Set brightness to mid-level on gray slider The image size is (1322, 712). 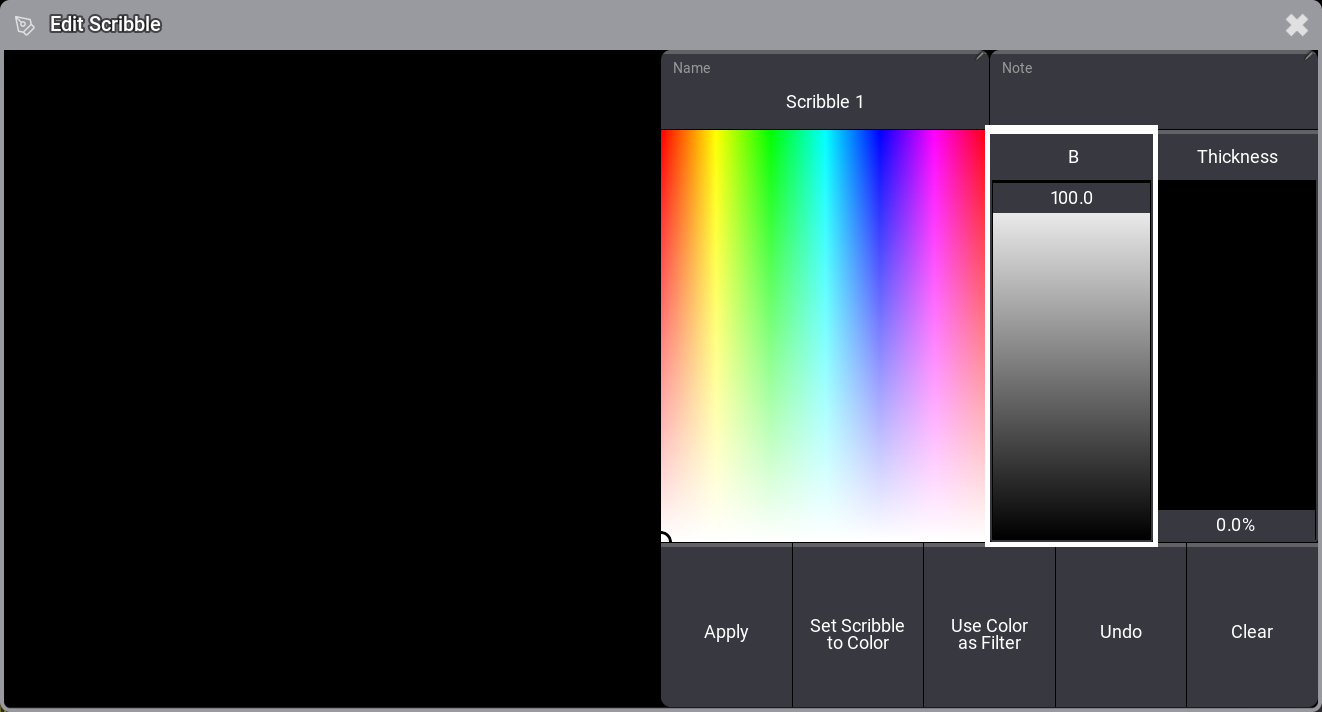1071,376
